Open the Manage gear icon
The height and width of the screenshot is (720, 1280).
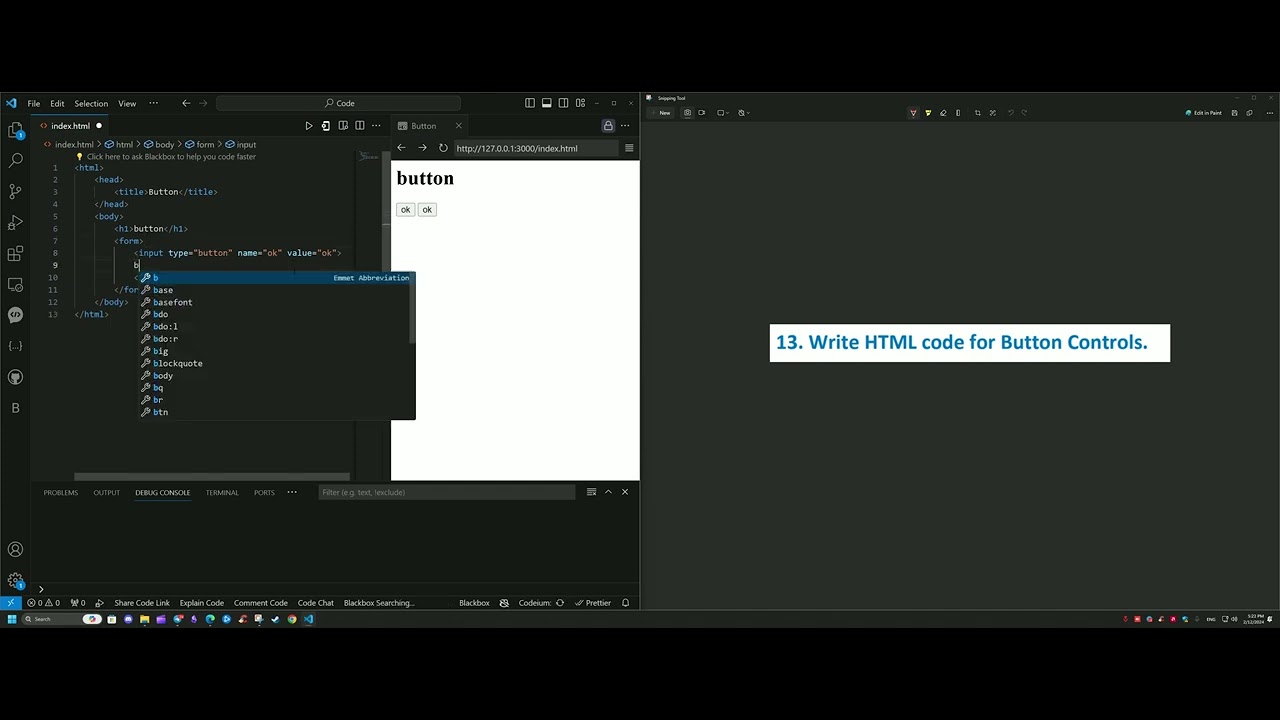point(15,580)
